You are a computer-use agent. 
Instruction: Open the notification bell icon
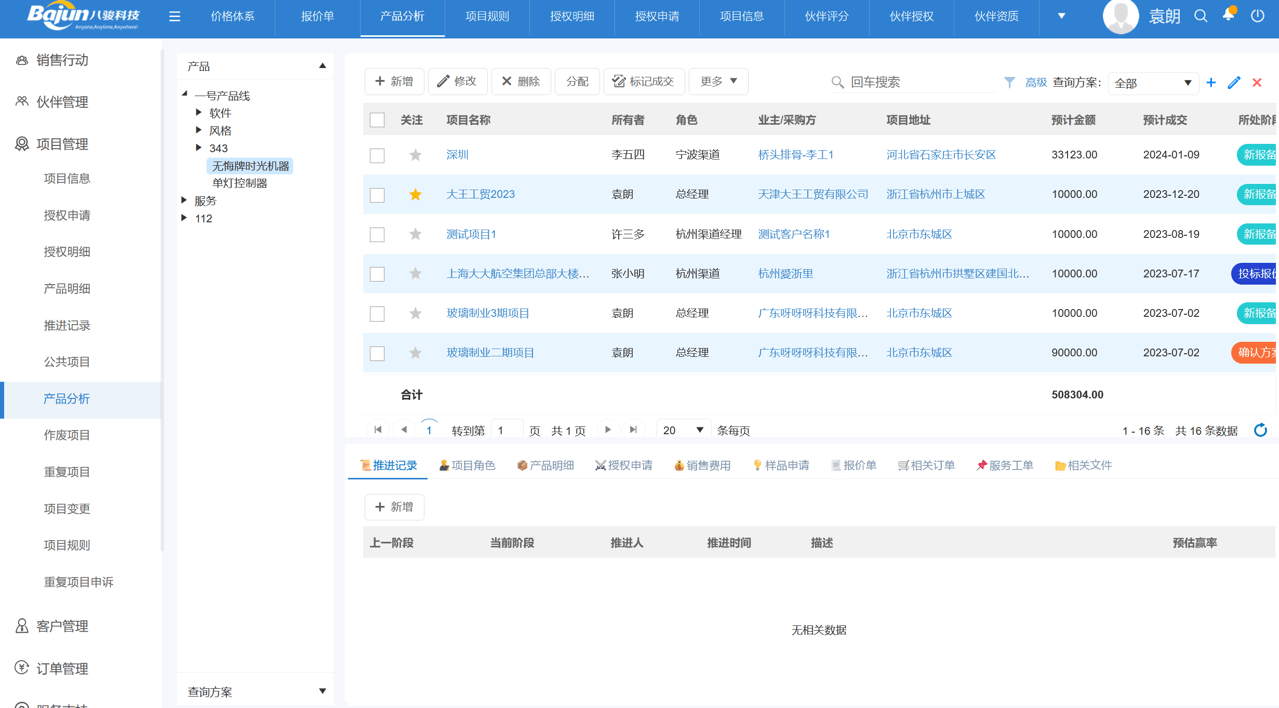click(x=1228, y=16)
